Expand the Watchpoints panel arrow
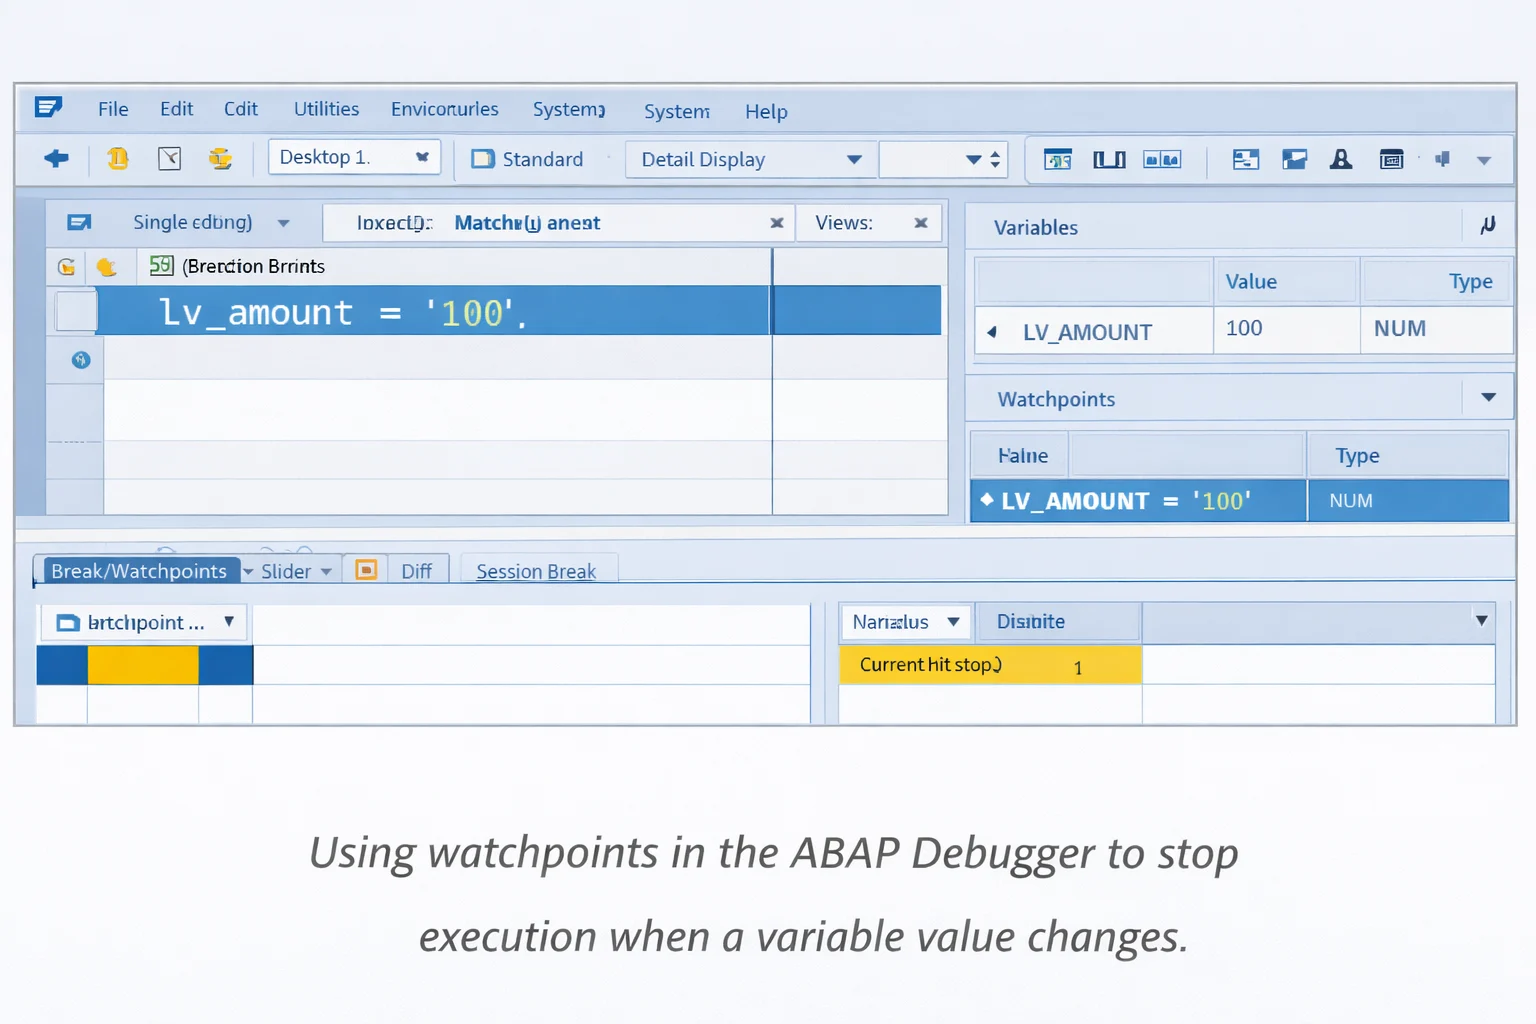The width and height of the screenshot is (1536, 1024). 1489,397
